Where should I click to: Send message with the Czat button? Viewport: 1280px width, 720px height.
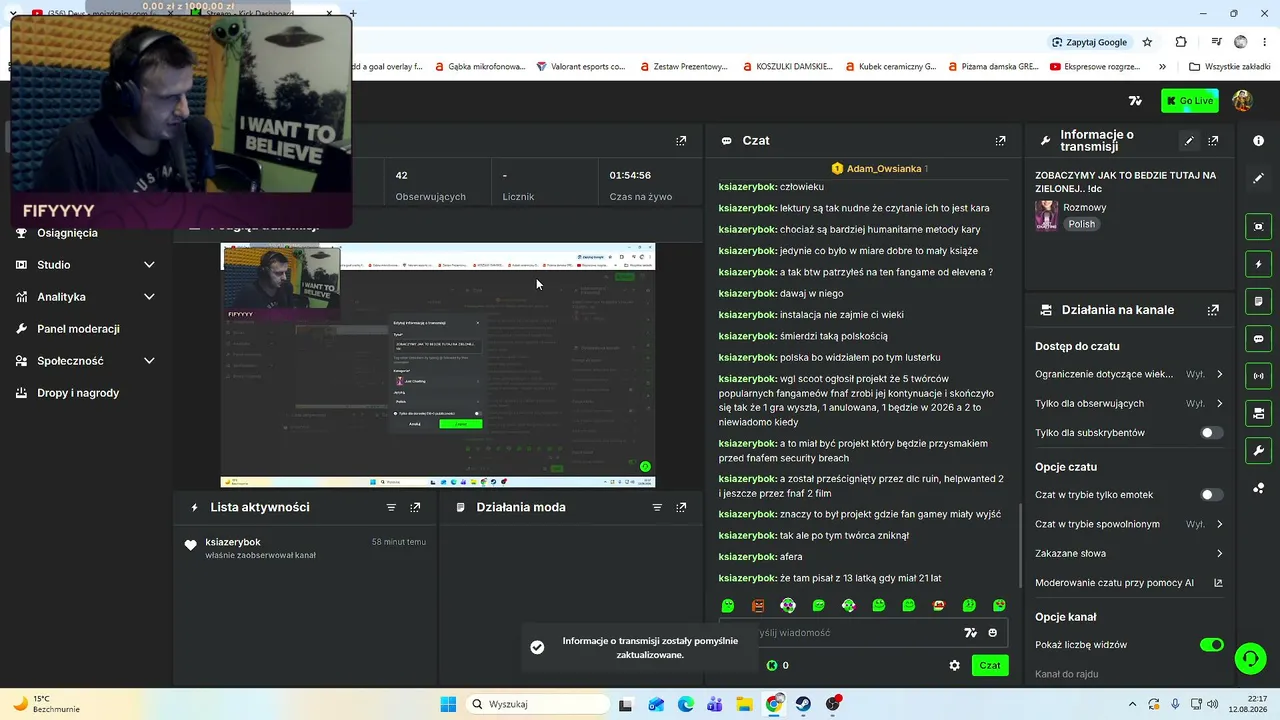click(x=990, y=665)
